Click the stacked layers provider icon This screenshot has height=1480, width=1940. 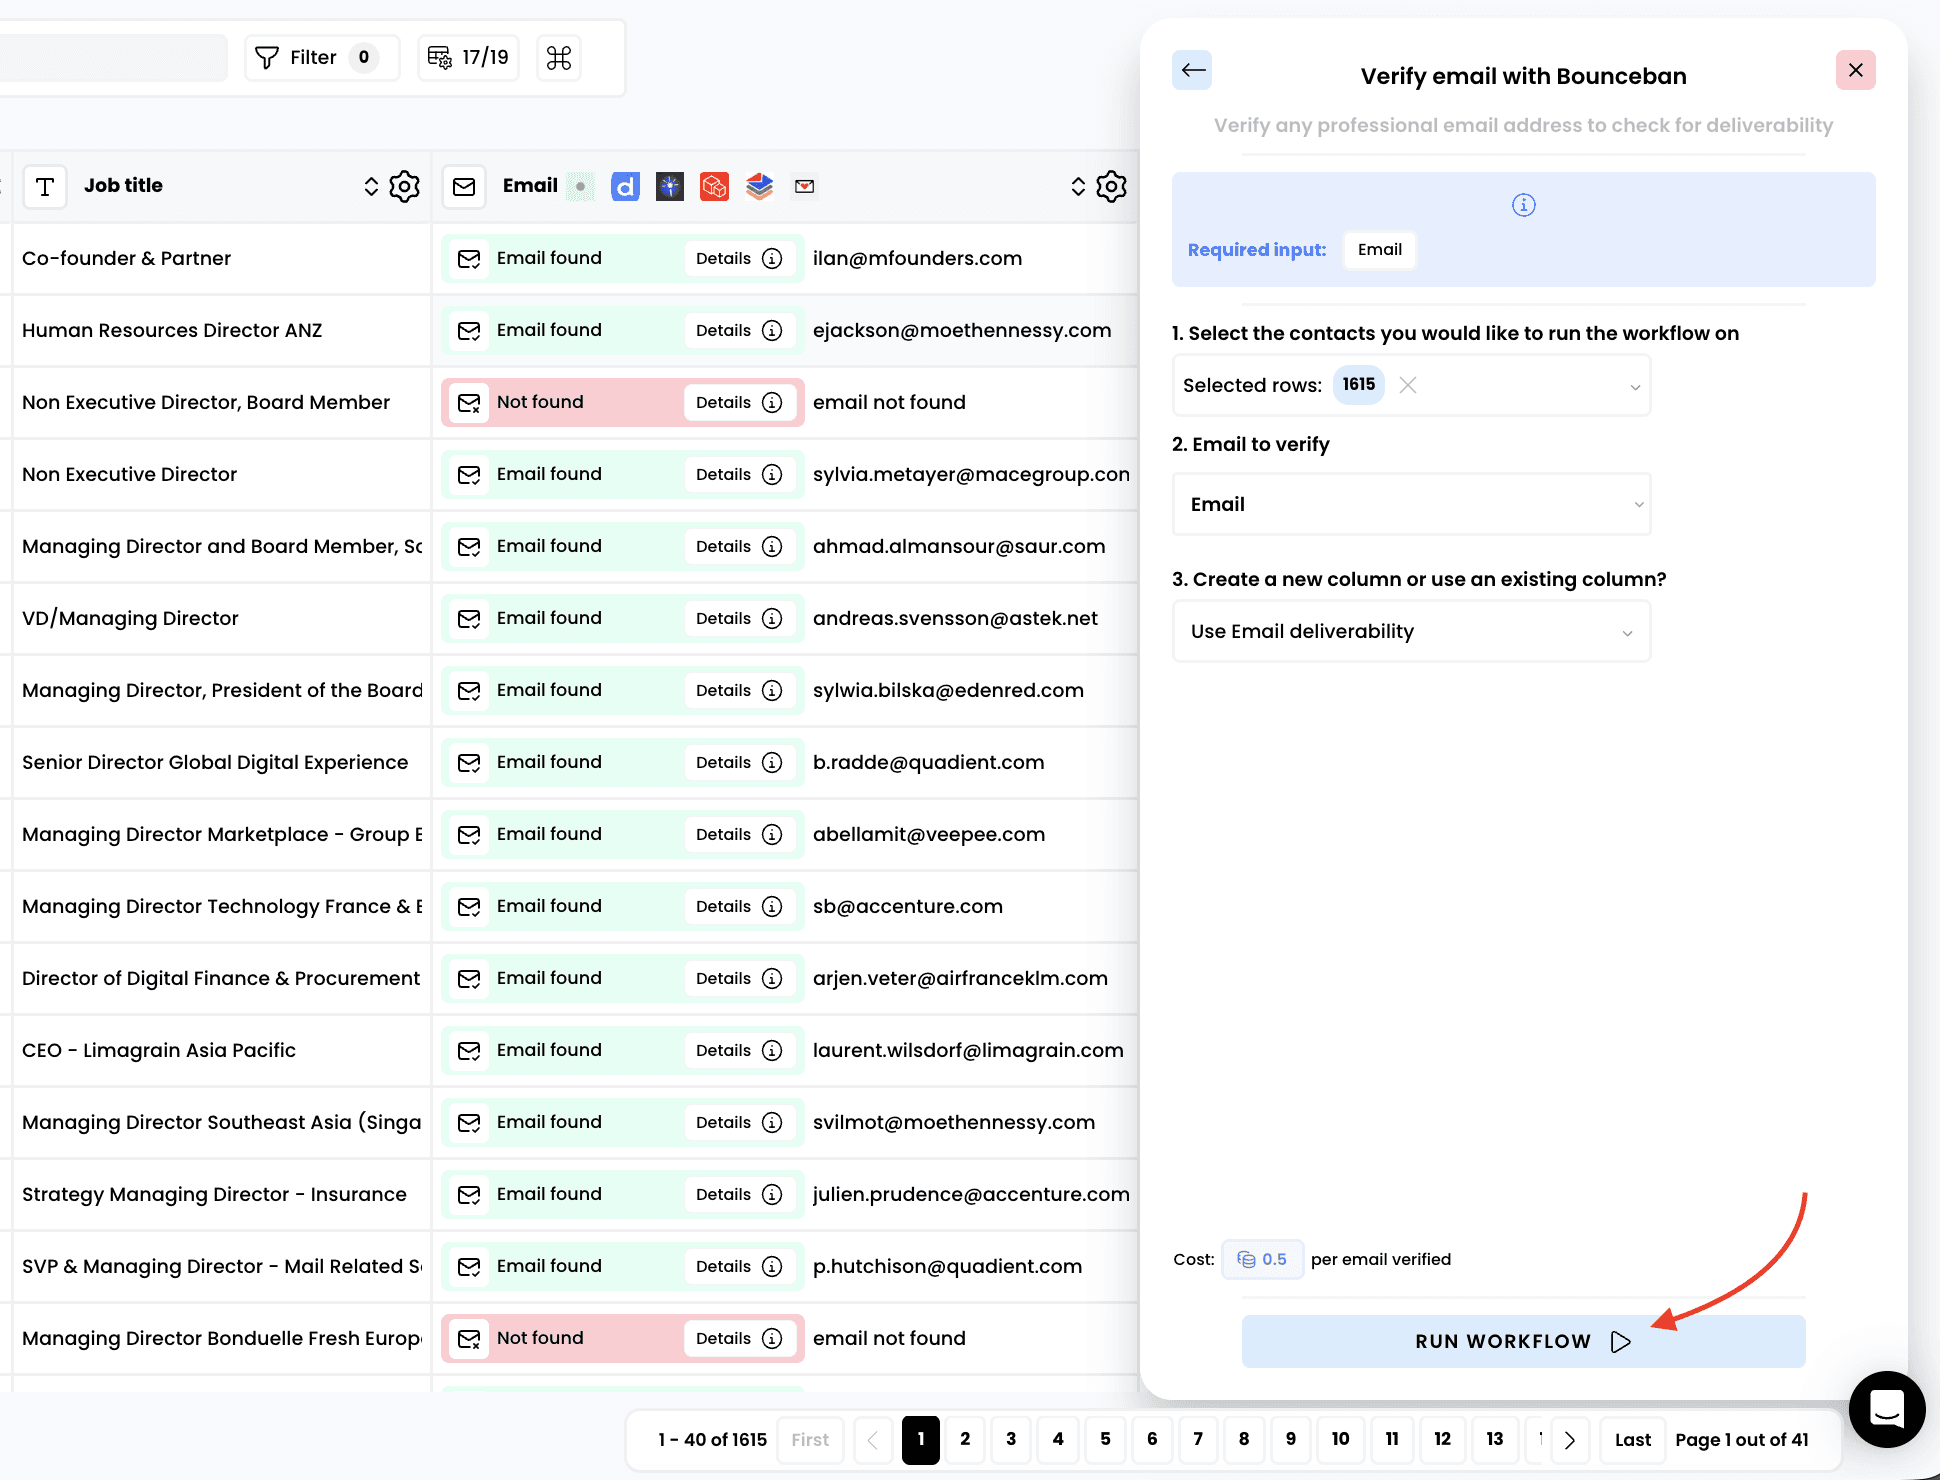[760, 186]
